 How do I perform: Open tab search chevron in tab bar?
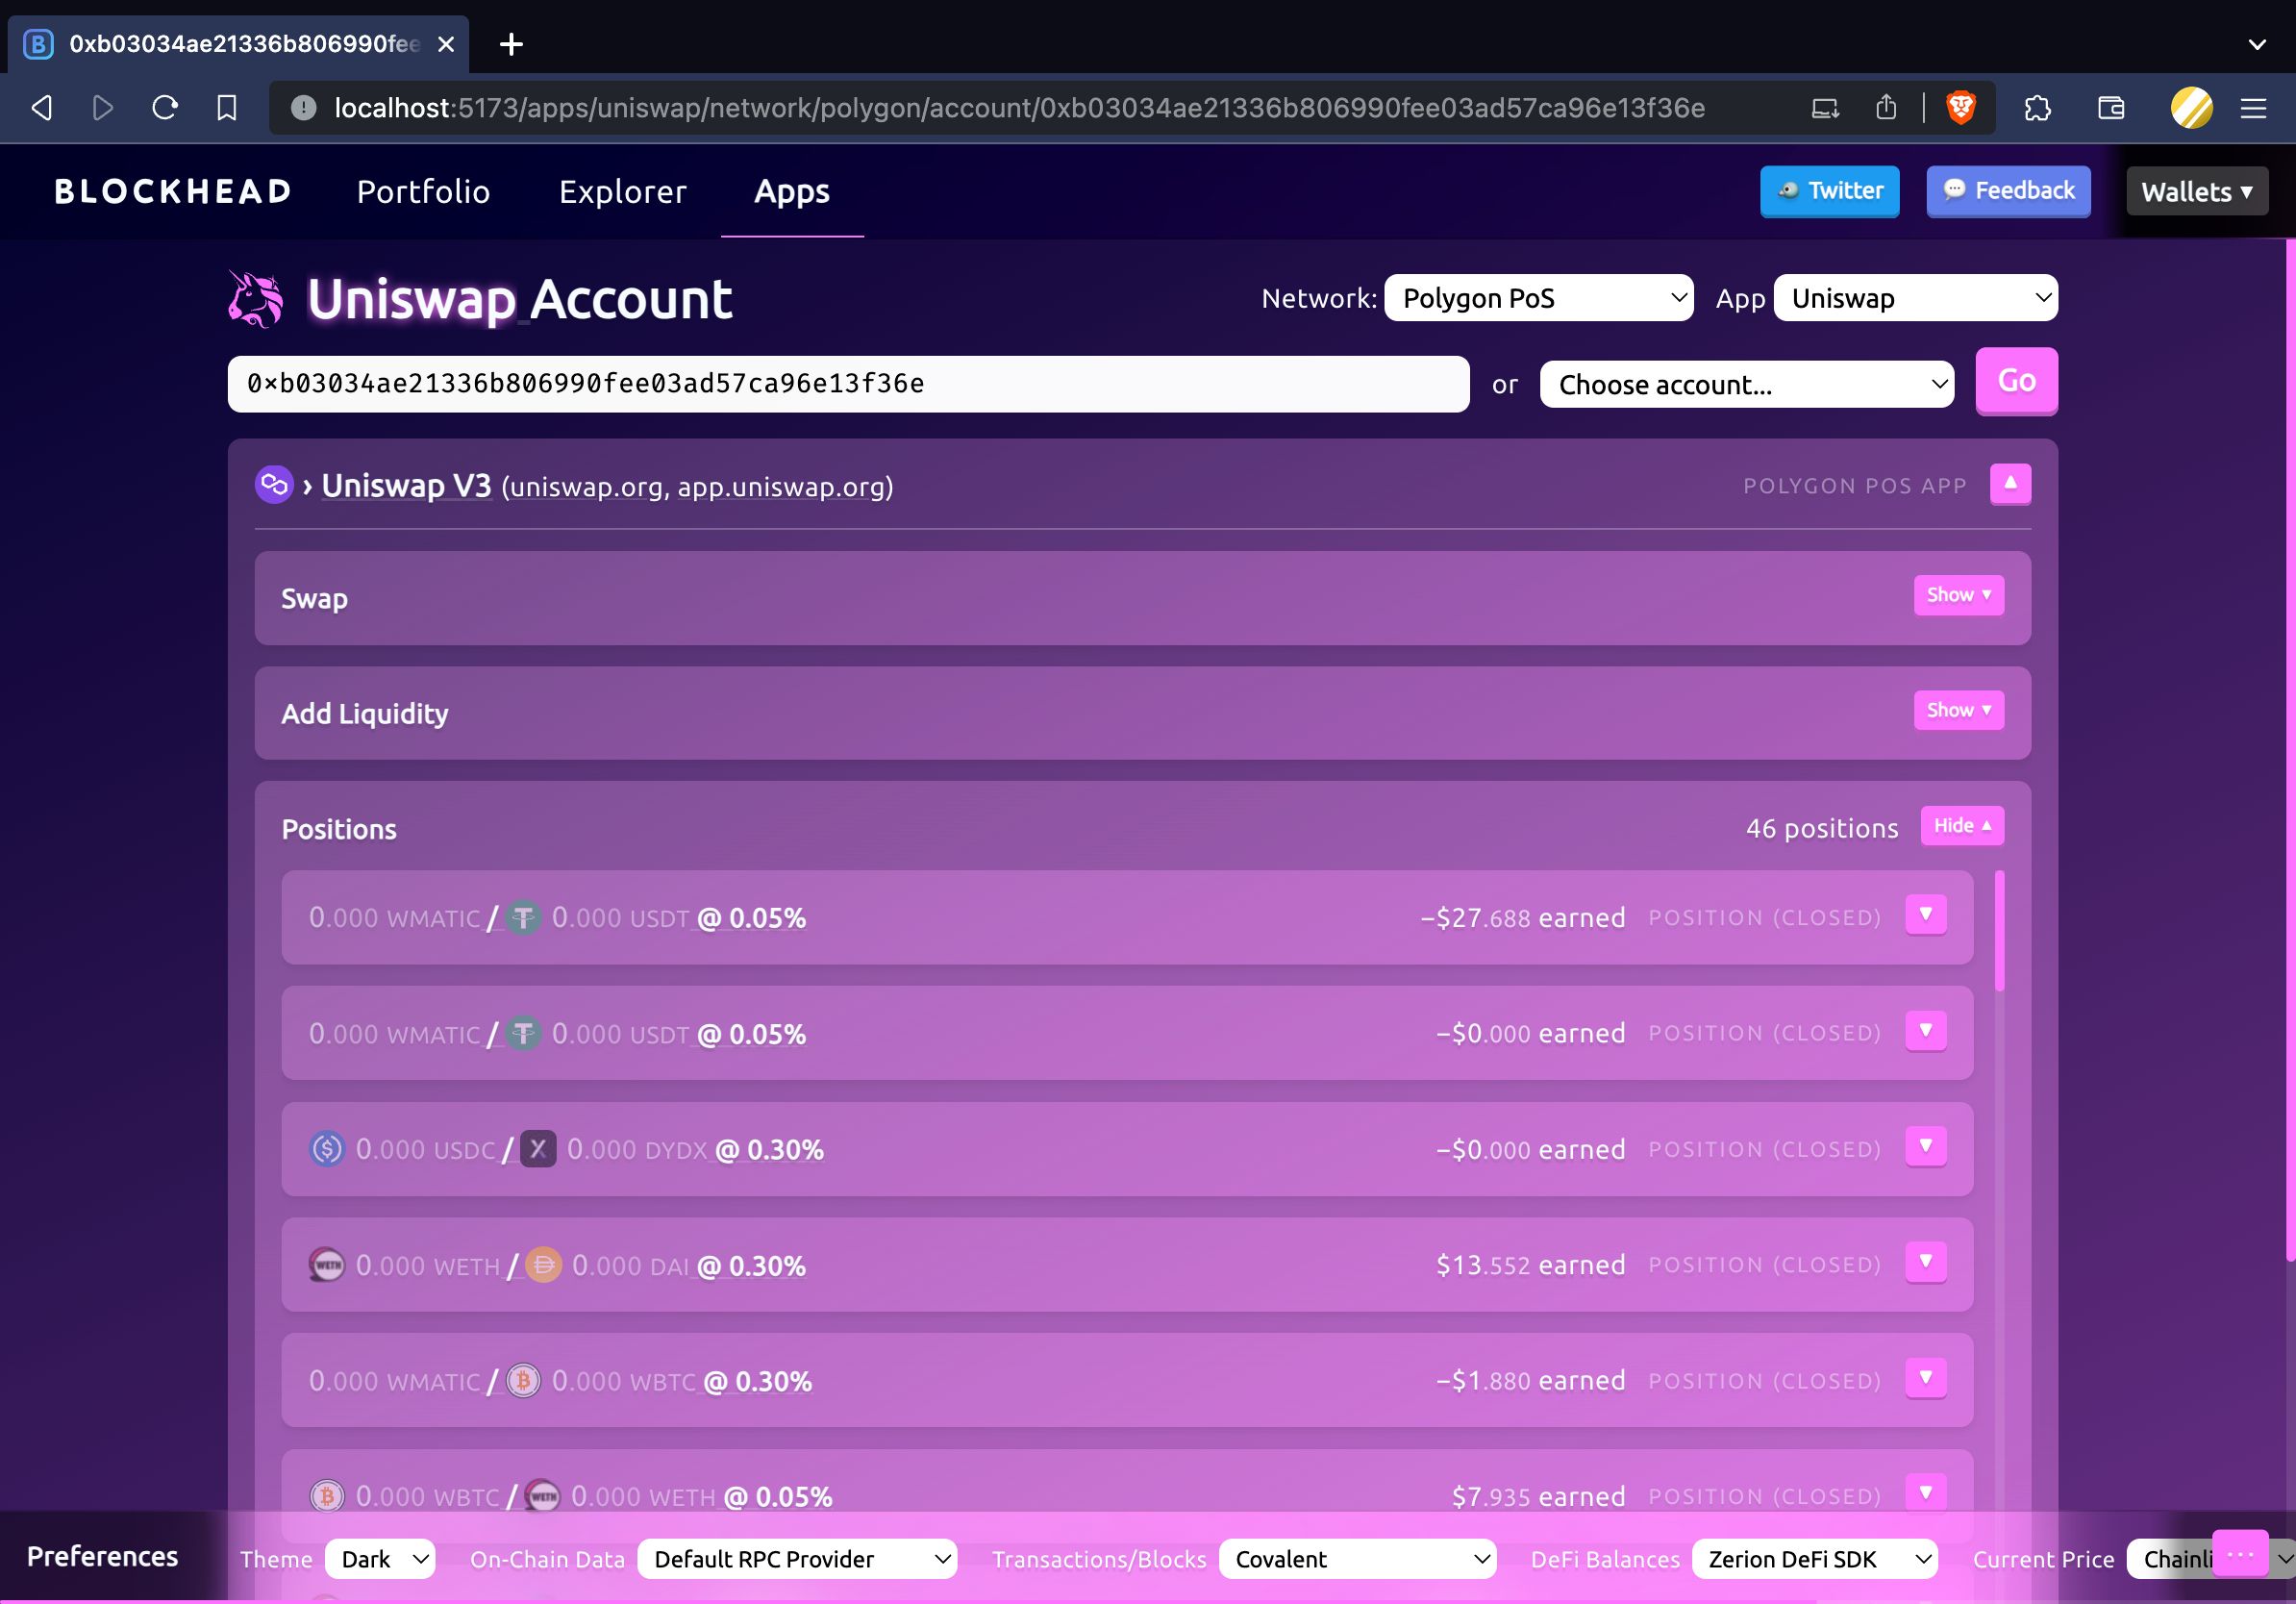tap(2257, 44)
